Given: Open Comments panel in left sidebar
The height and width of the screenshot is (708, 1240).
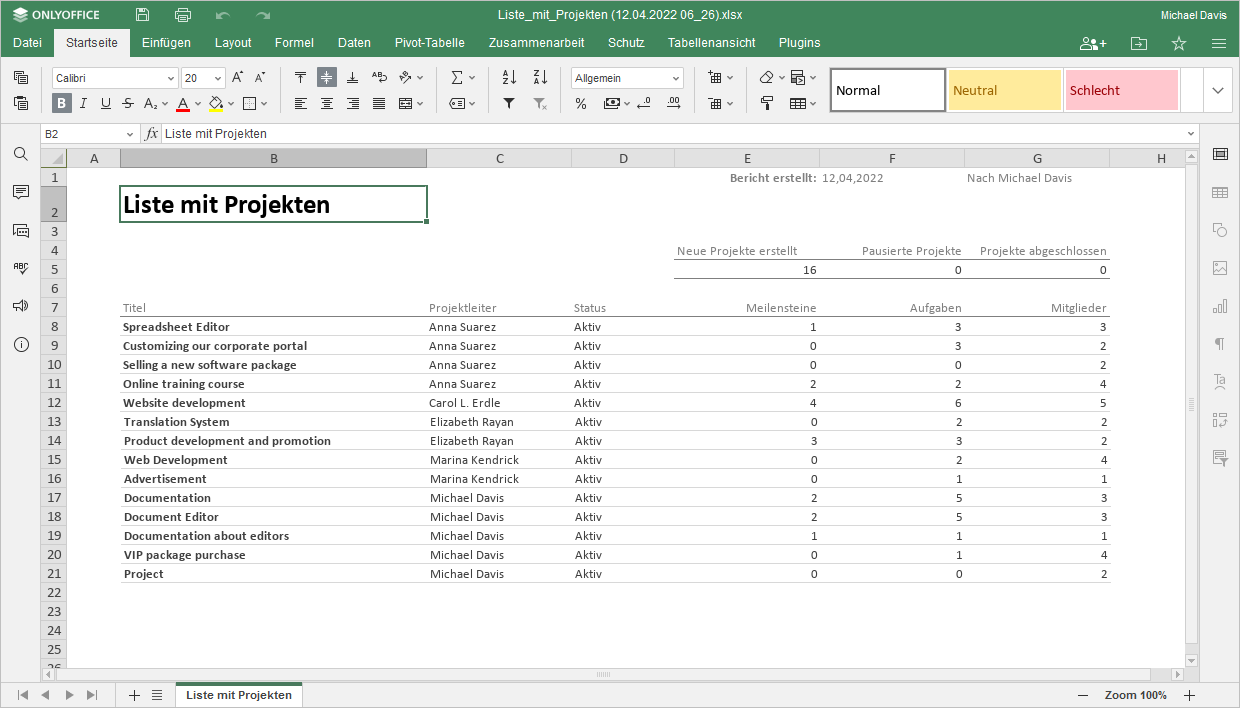Looking at the screenshot, I should coord(21,192).
